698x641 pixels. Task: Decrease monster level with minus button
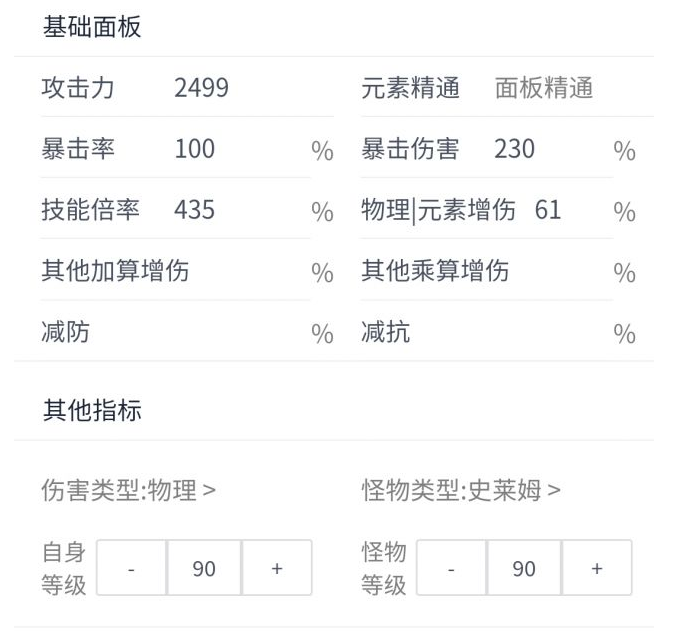(x=451, y=568)
